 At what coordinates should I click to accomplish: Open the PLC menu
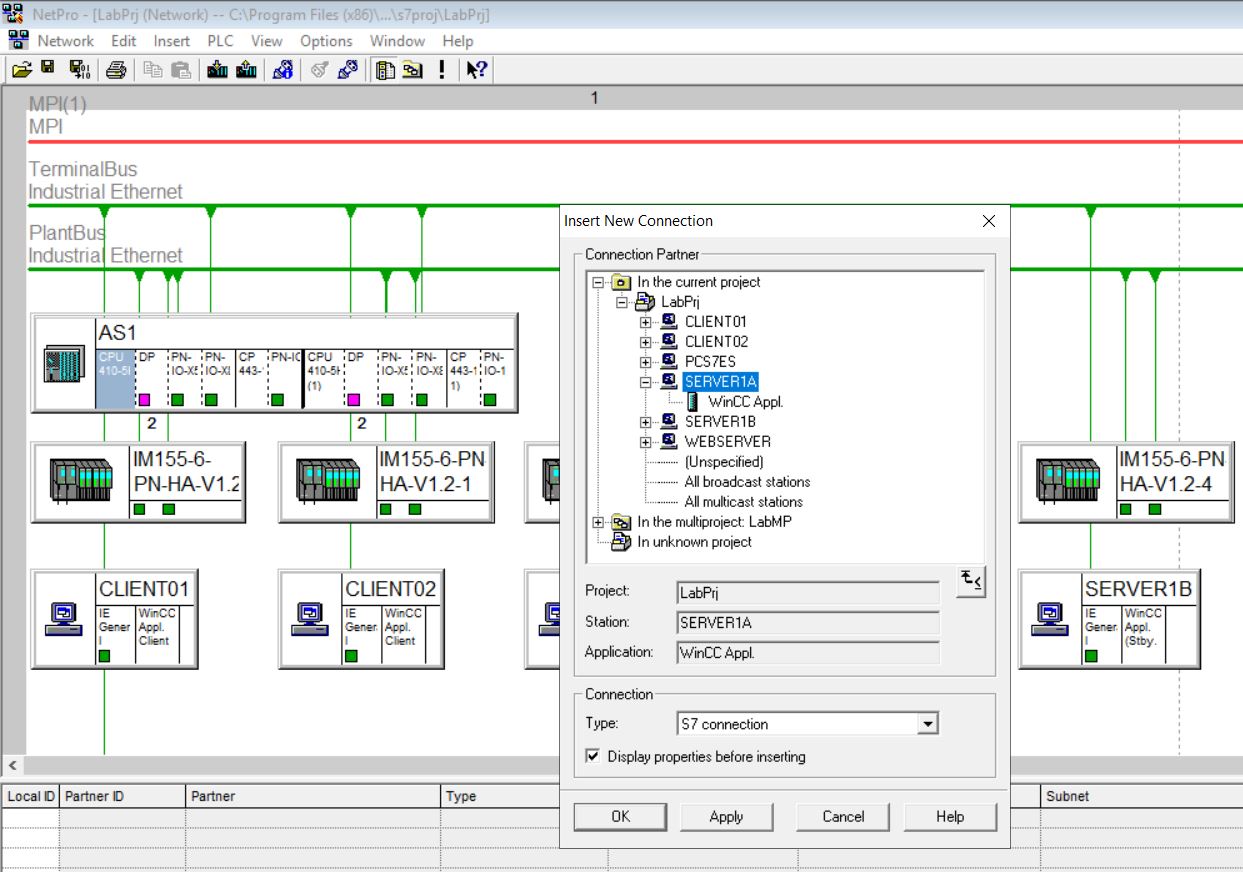click(x=220, y=41)
